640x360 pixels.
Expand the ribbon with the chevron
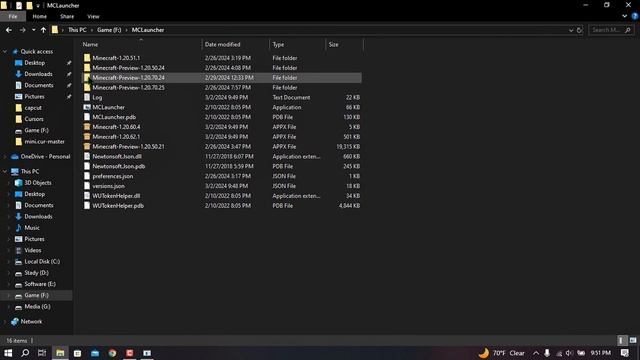pos(624,16)
